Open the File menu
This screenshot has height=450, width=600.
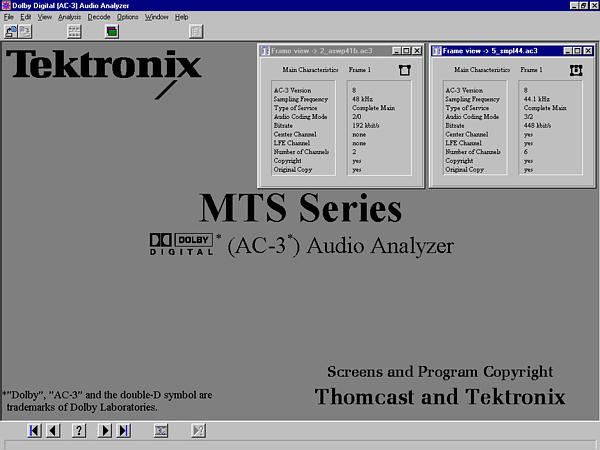tap(9, 17)
